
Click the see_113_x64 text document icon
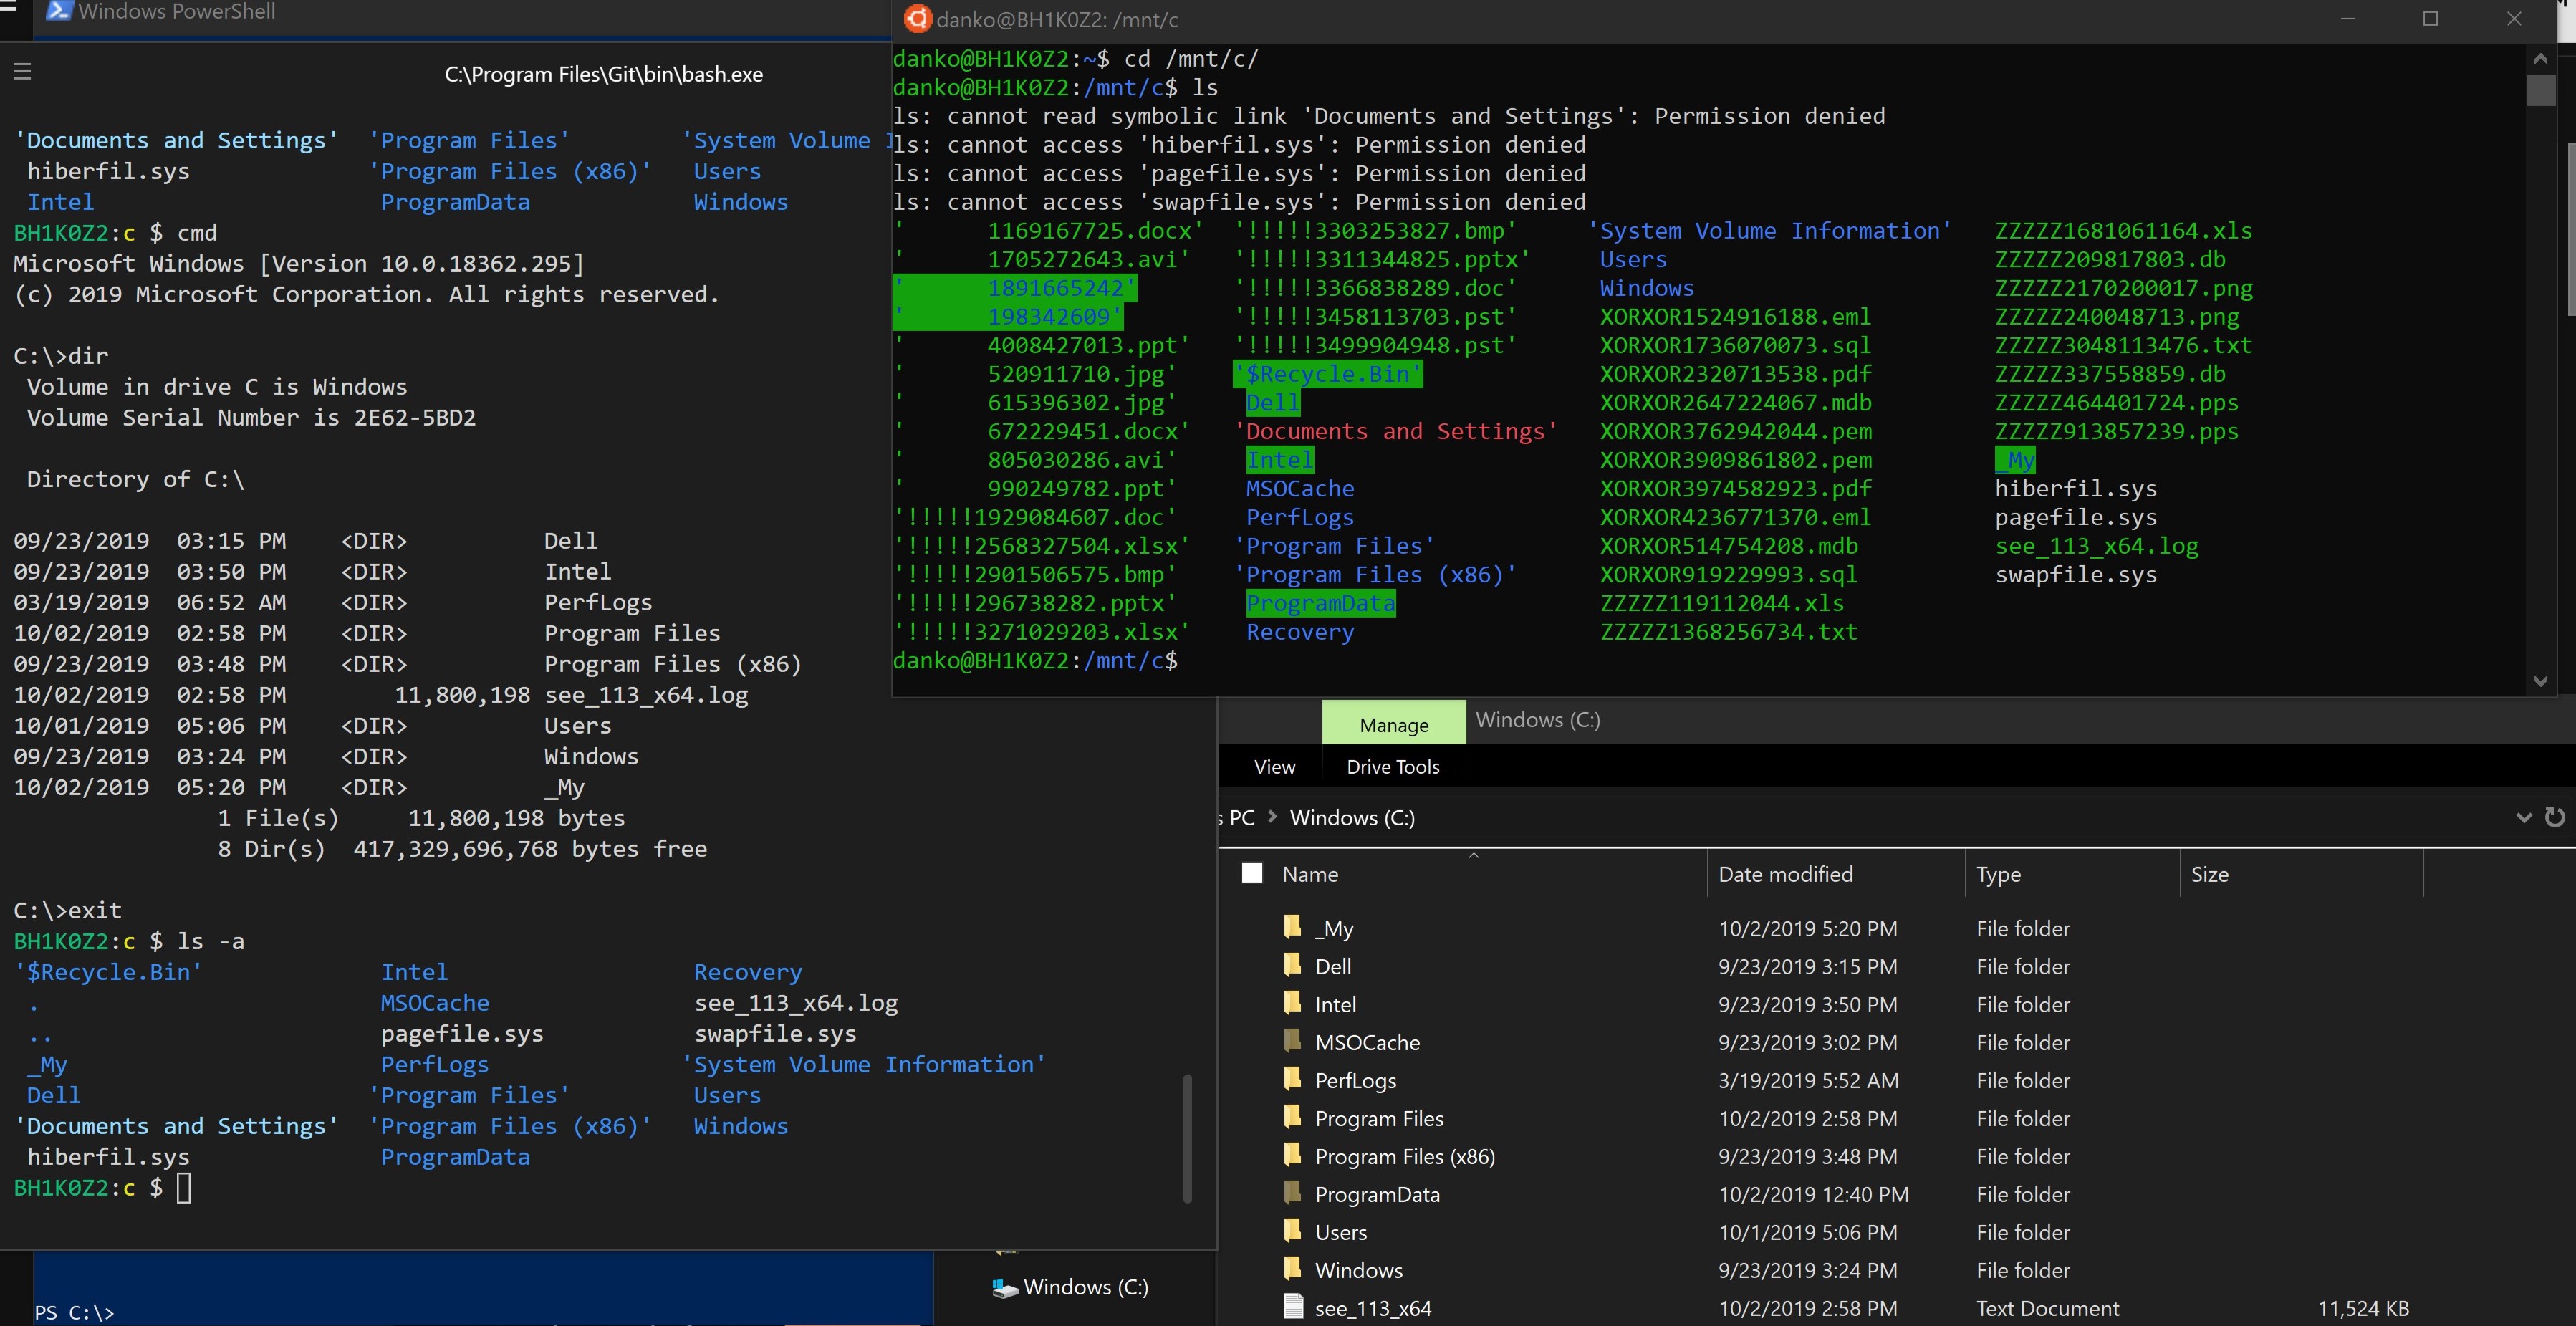coord(1293,1307)
